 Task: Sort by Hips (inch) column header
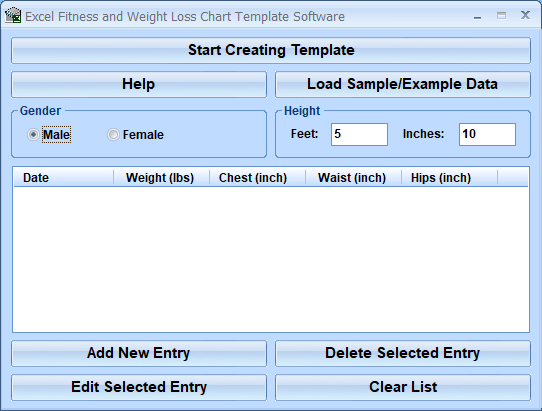tap(449, 178)
